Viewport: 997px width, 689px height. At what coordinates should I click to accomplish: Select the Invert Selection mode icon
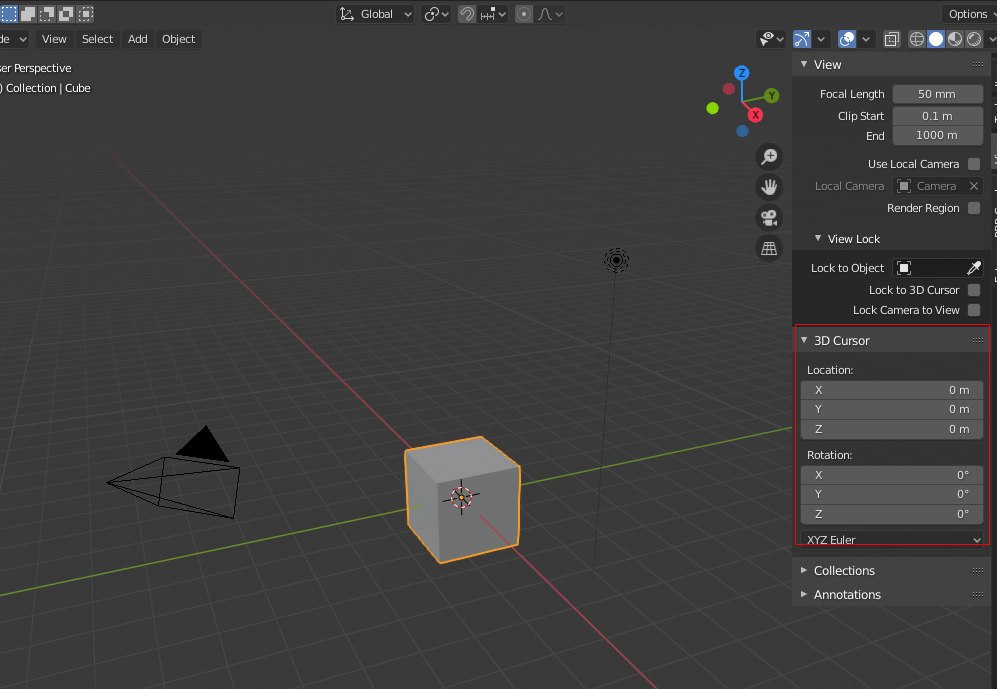[66, 13]
